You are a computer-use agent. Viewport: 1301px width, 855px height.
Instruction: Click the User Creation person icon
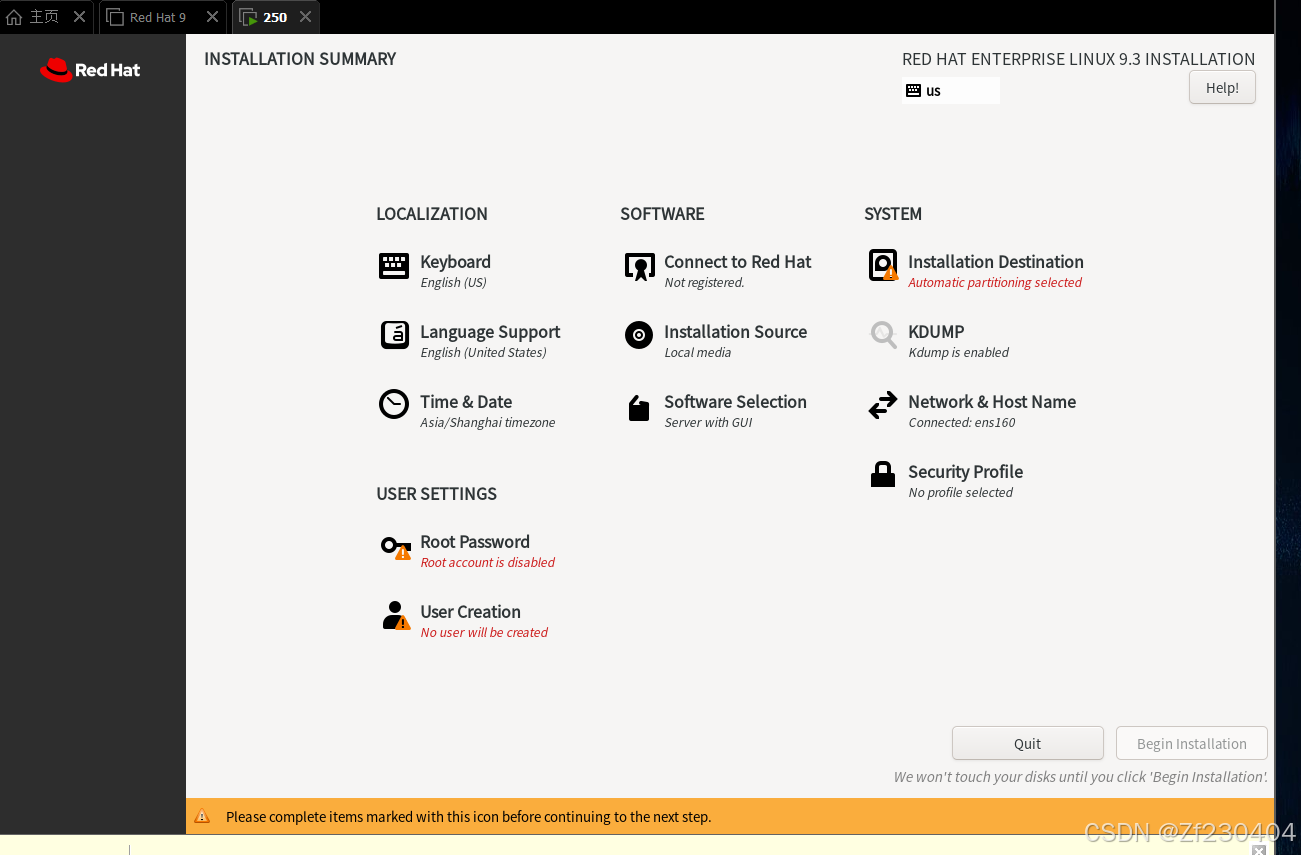[x=396, y=615]
